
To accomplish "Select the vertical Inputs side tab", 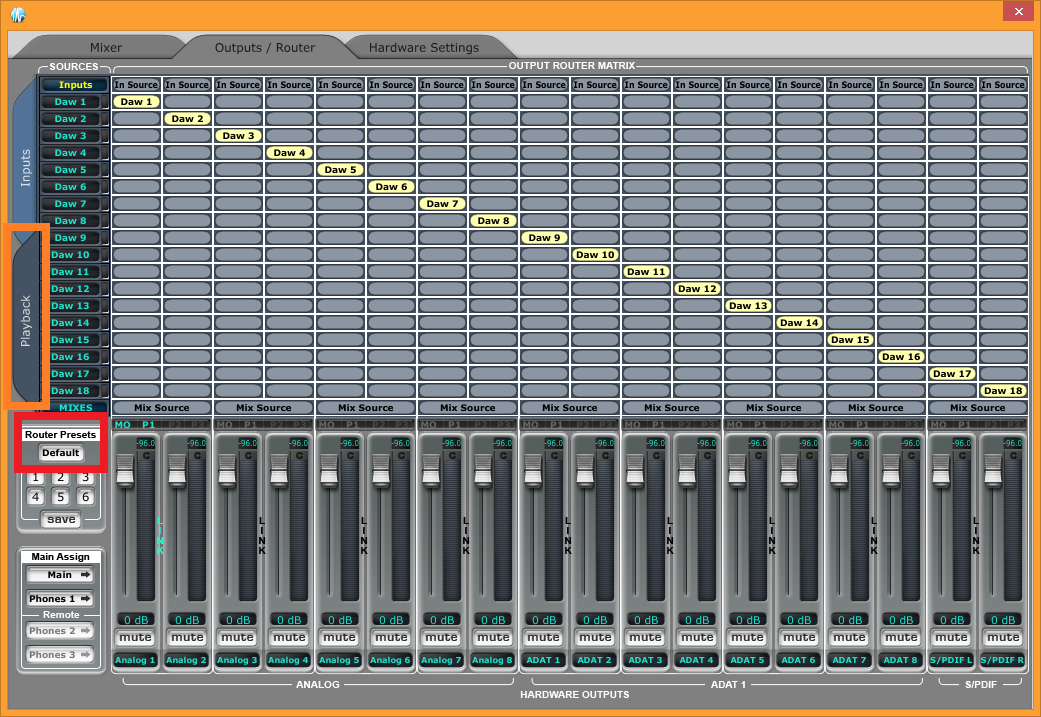I will pos(25,167).
